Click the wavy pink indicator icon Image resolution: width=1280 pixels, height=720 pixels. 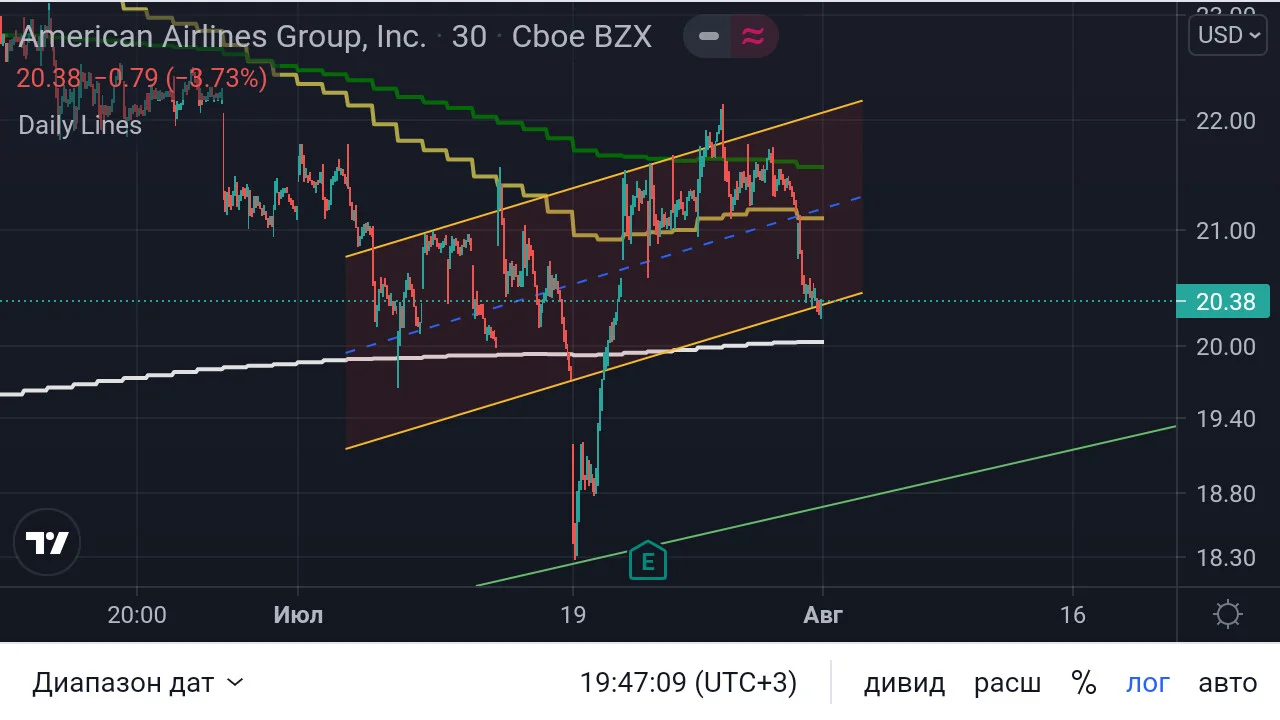(753, 37)
